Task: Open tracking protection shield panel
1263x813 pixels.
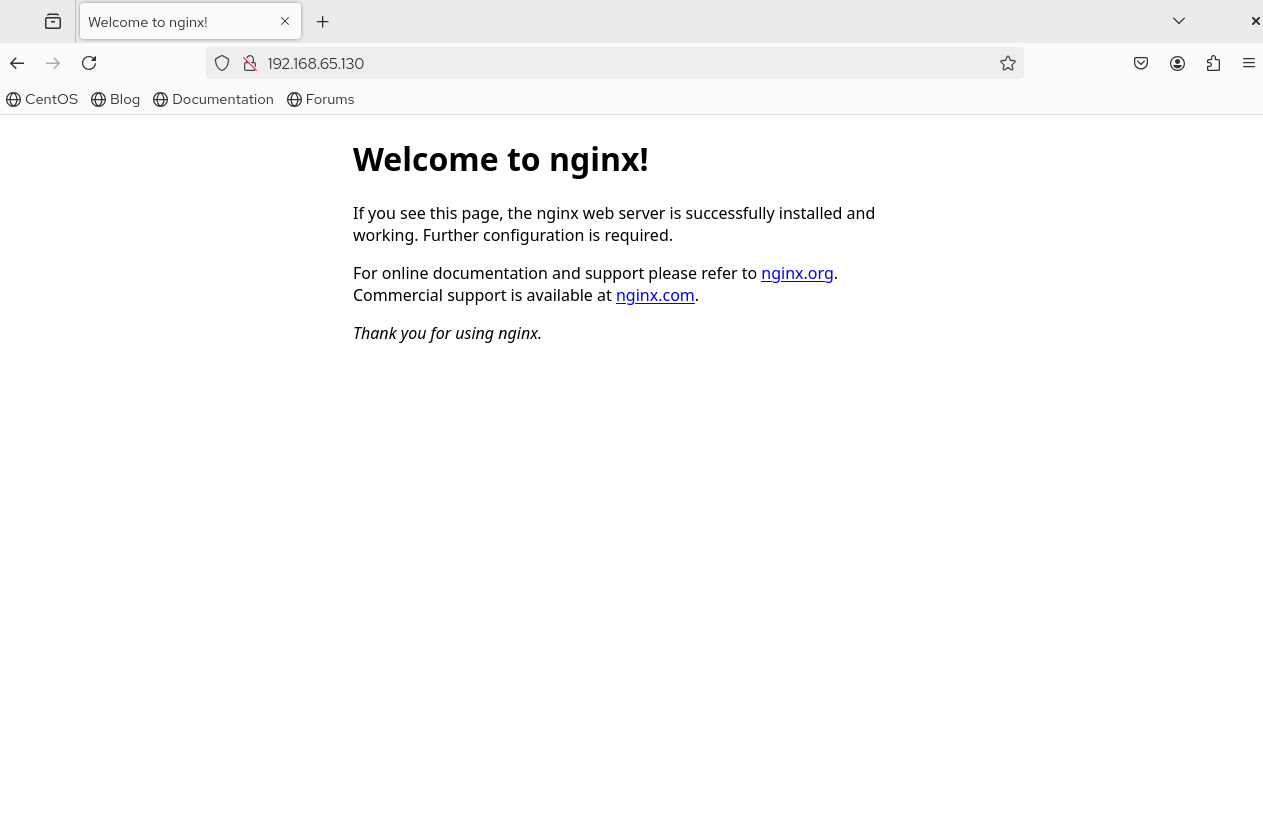Action: coord(222,63)
